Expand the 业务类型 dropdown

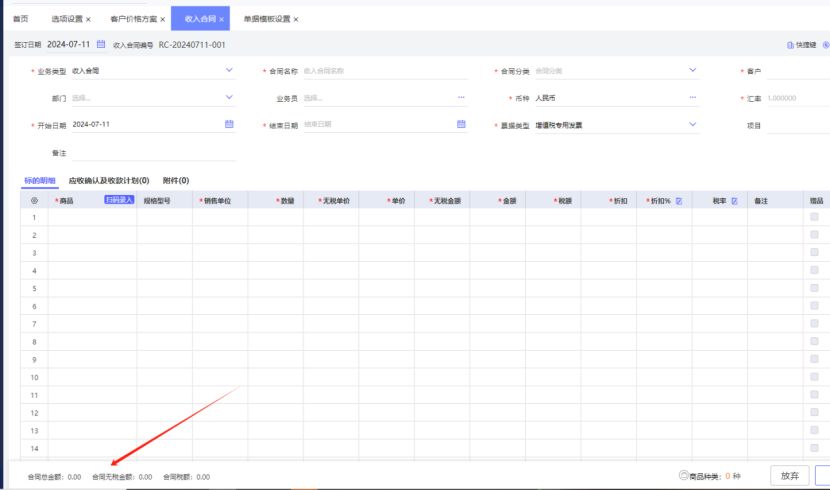[229, 71]
